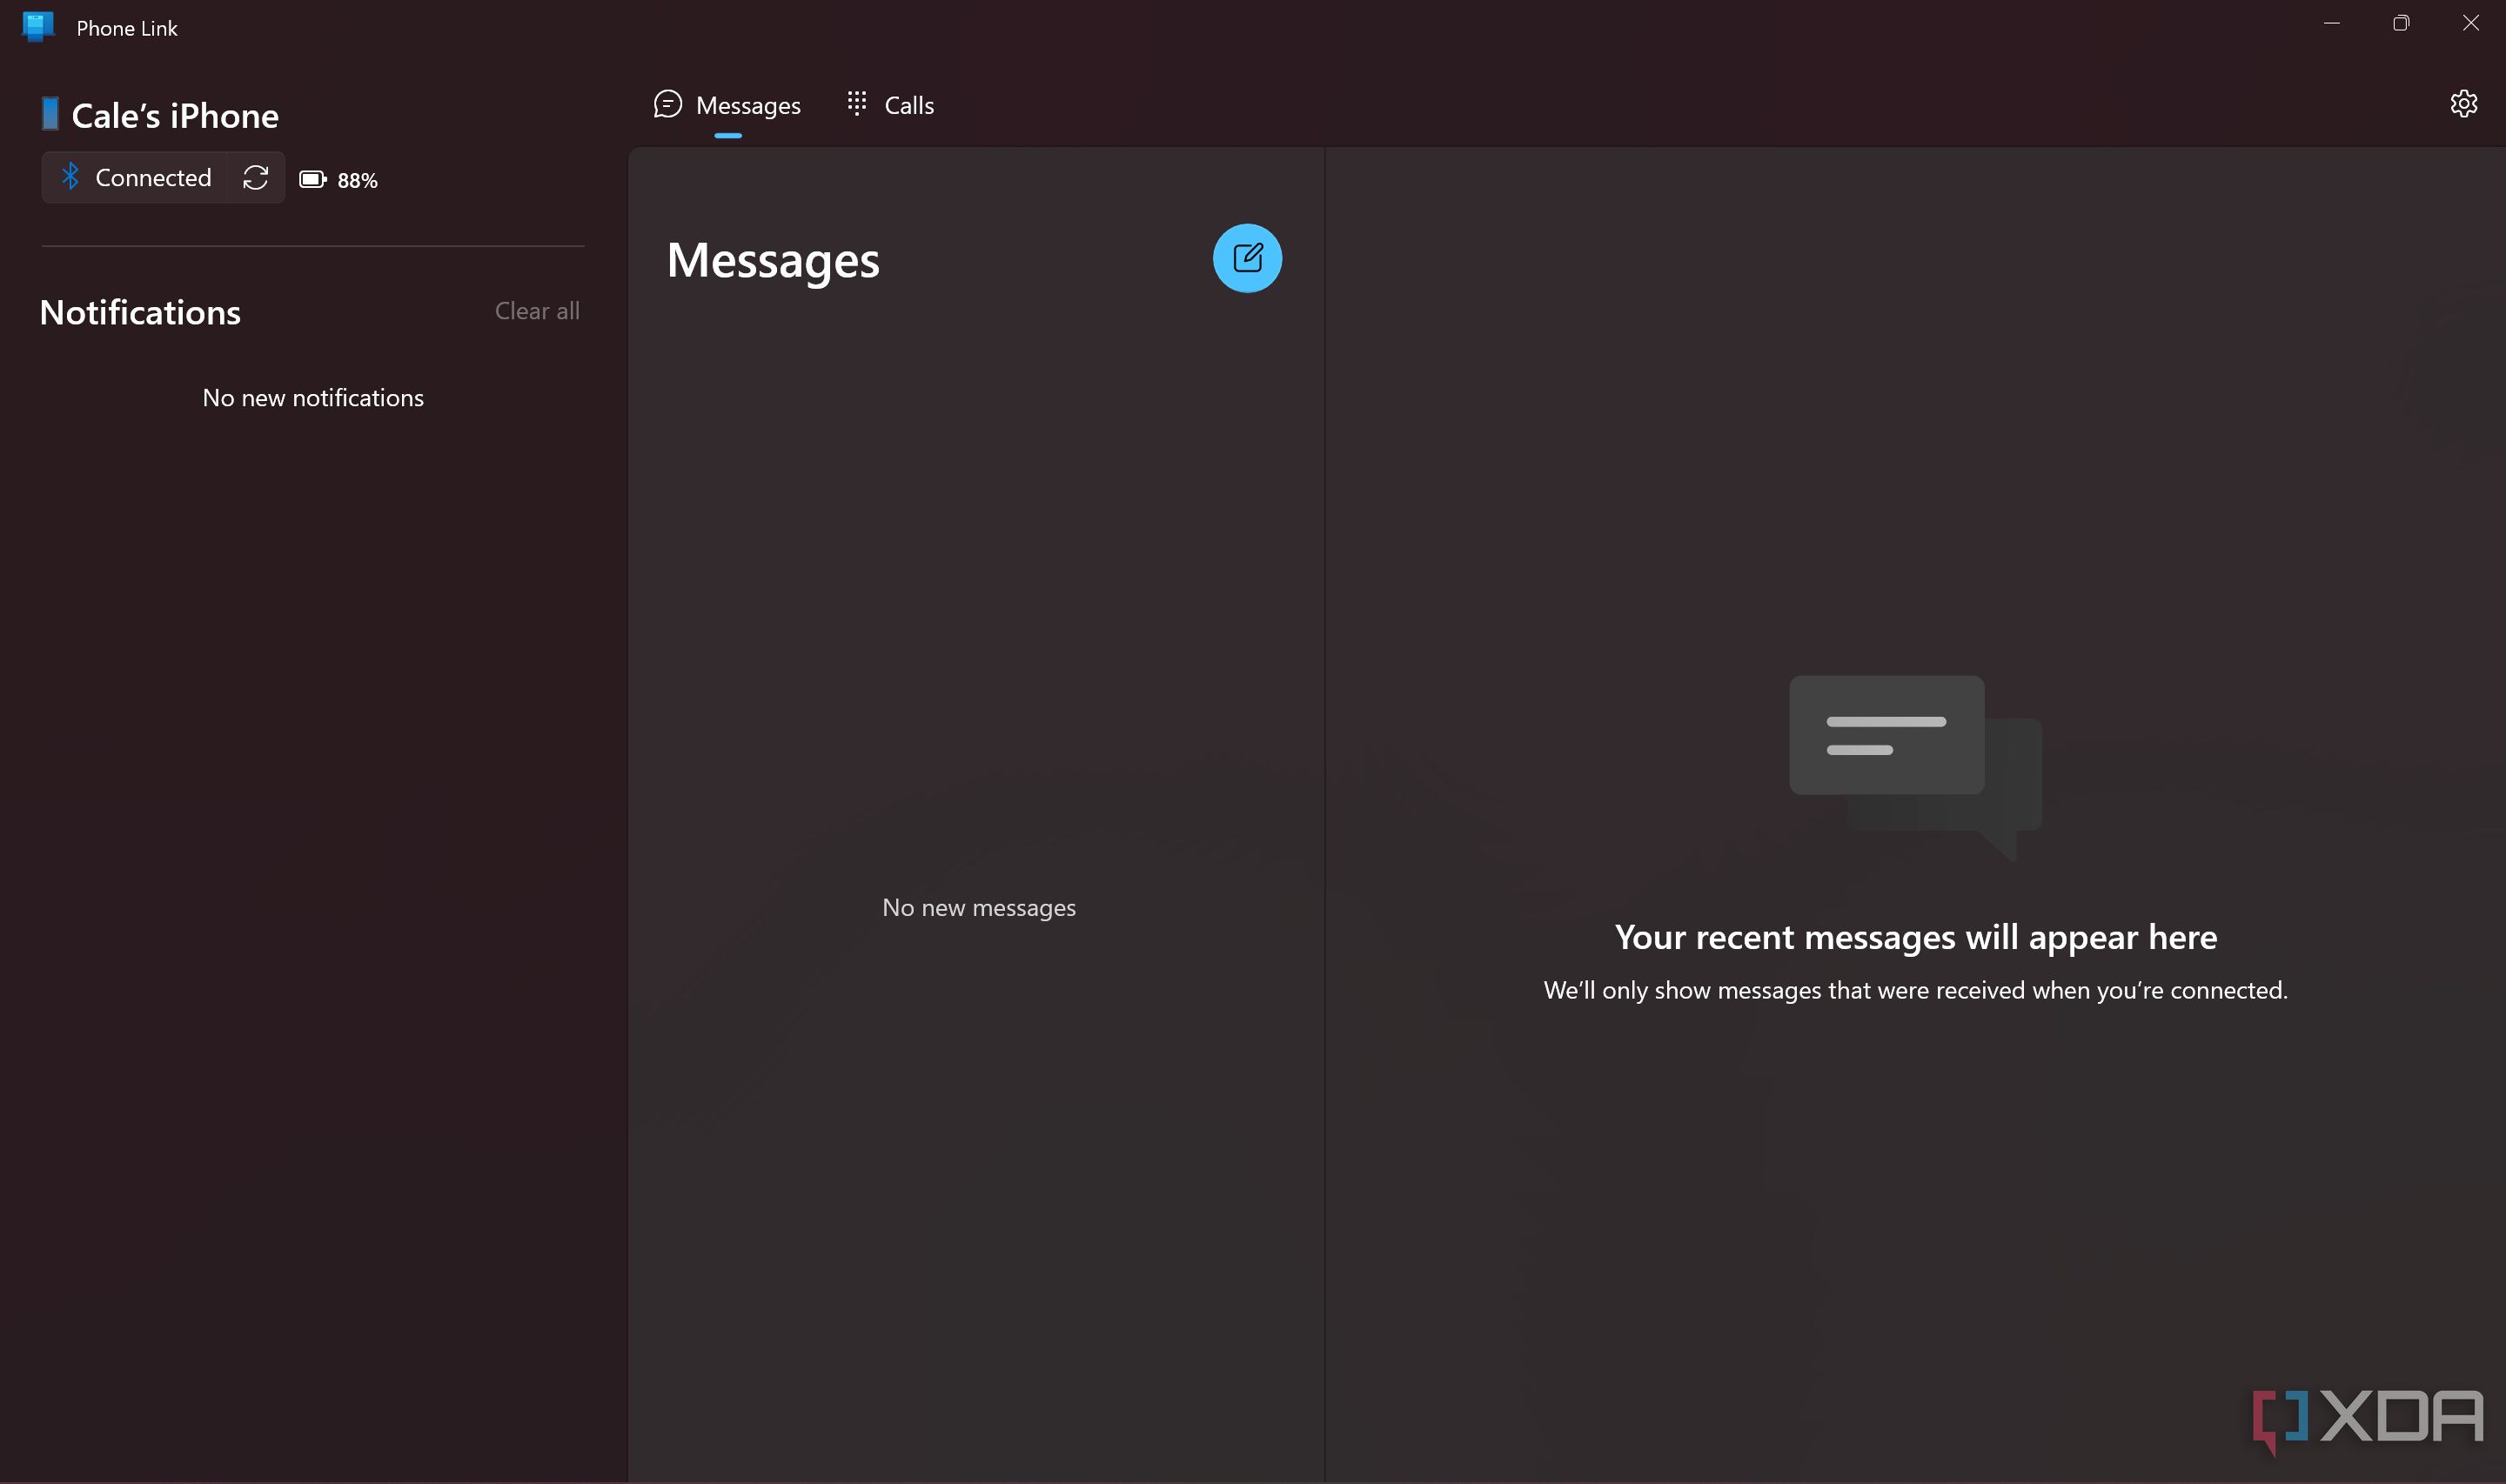Click the chat bubbles placeholder illustration
Screen dimensions: 2506x1484
click(x=1914, y=768)
